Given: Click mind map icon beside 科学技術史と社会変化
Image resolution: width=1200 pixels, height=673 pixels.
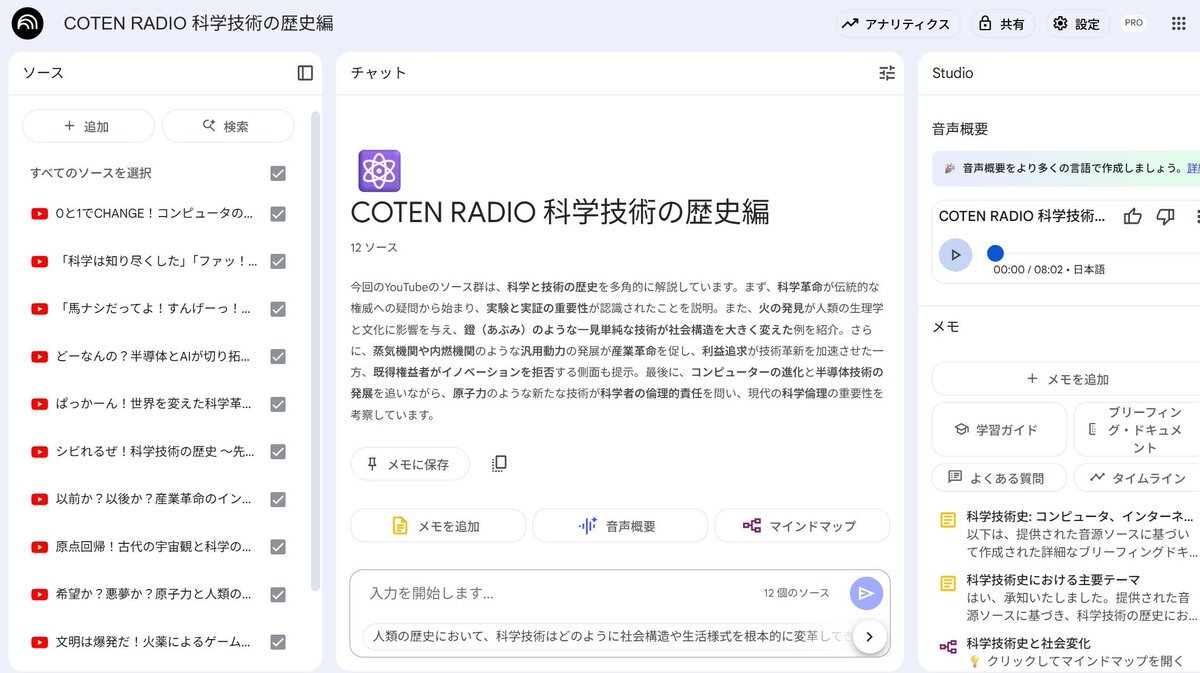Looking at the screenshot, I should [x=947, y=646].
